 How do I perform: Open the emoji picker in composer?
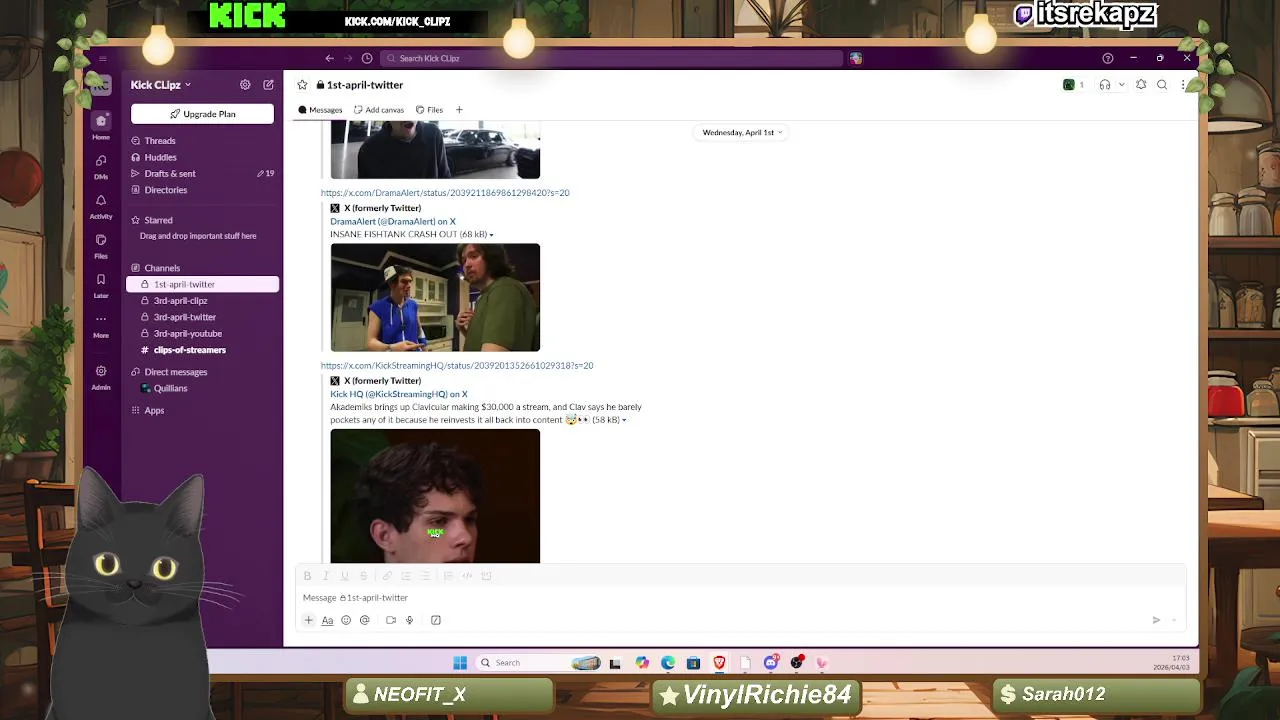coord(346,620)
